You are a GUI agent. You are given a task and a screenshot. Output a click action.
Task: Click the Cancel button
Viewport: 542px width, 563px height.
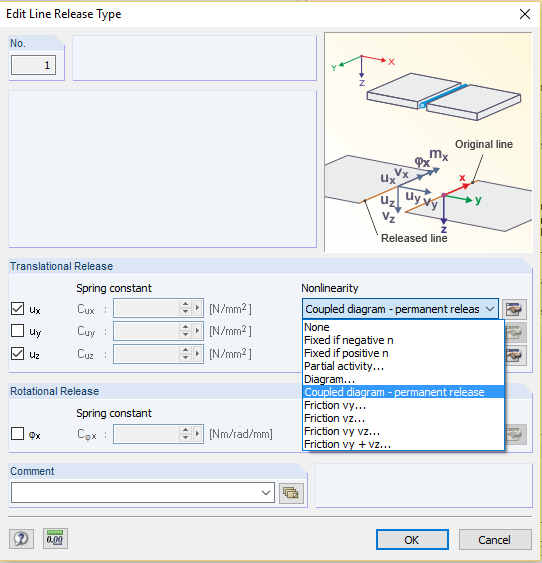[495, 540]
